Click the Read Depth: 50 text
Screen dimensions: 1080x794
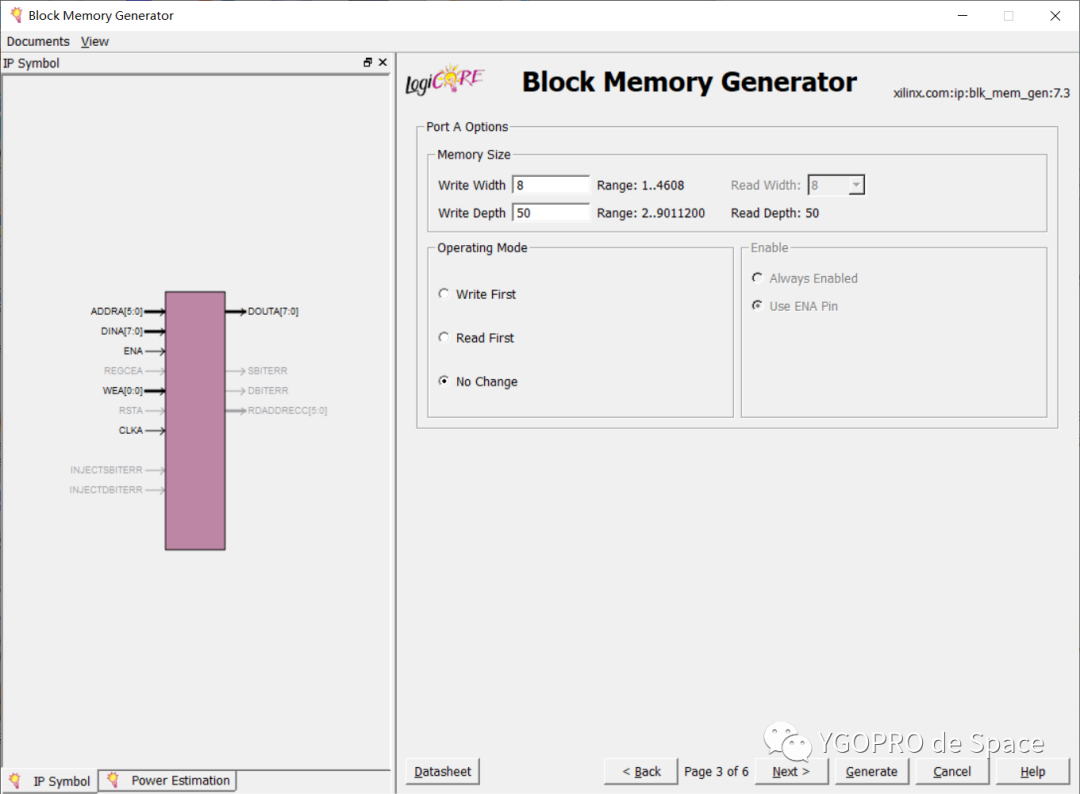coord(775,213)
